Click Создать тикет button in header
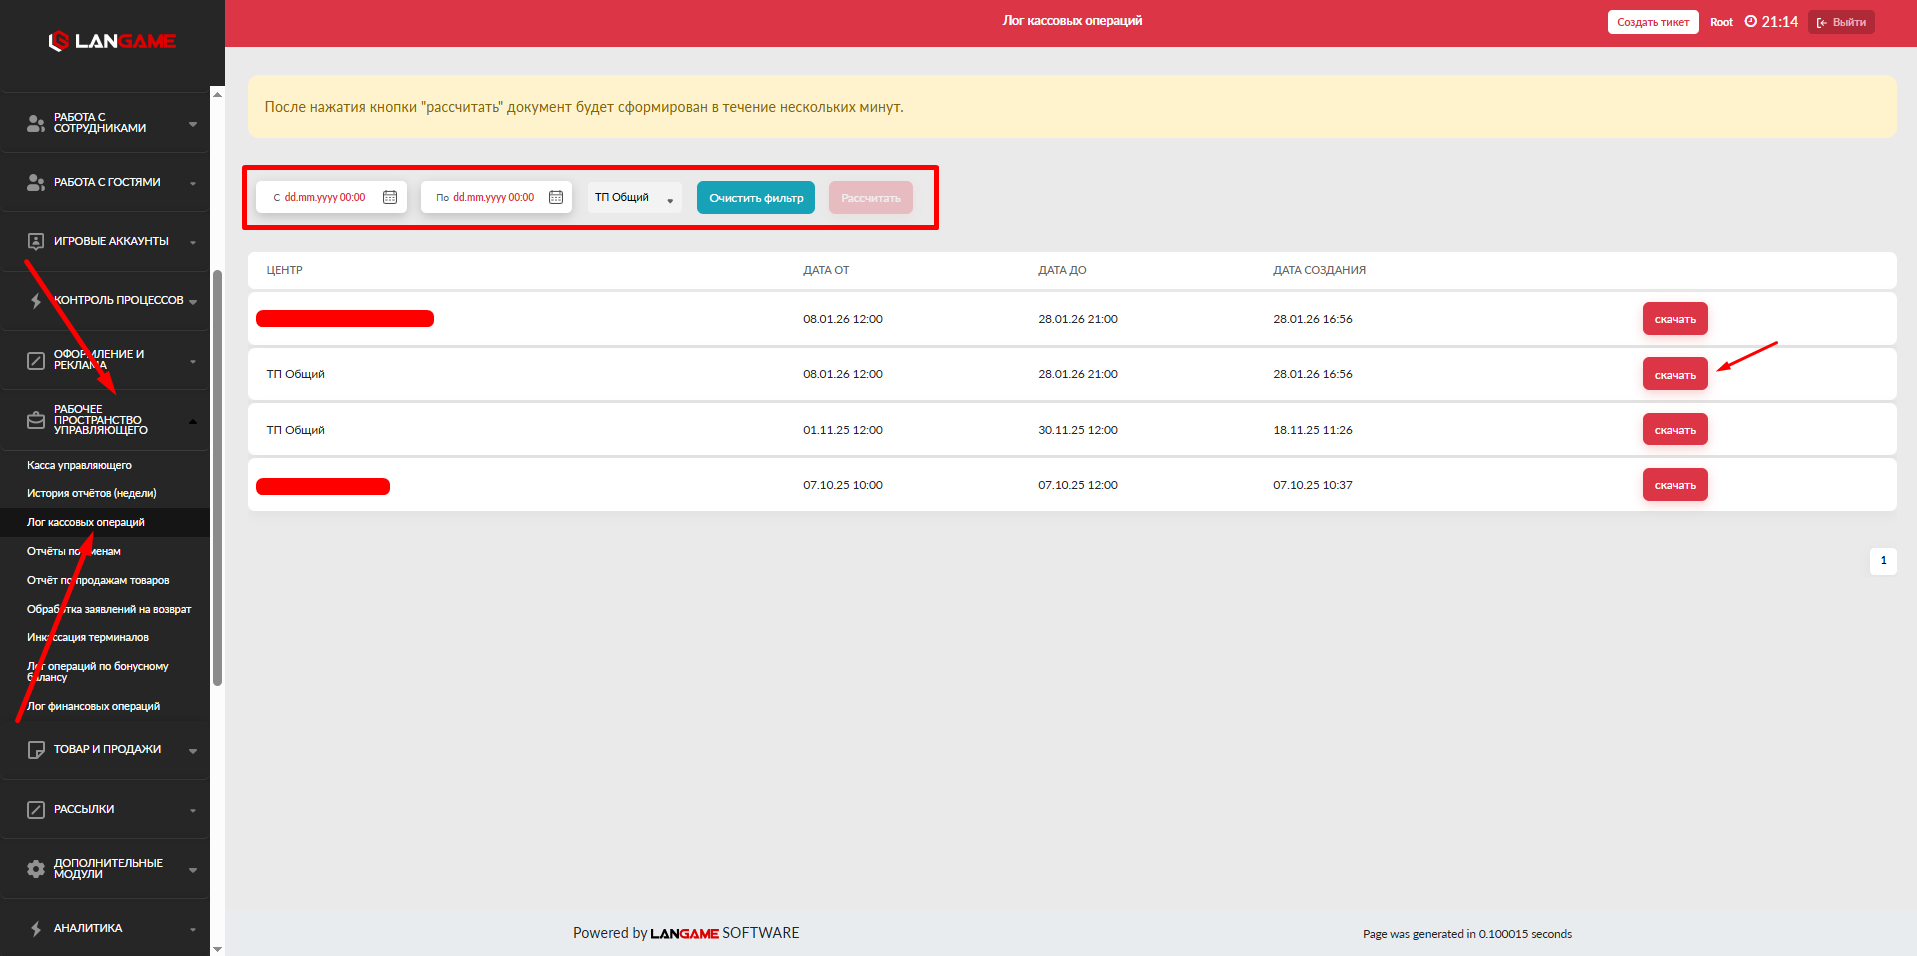This screenshot has width=1917, height=956. pos(1652,22)
